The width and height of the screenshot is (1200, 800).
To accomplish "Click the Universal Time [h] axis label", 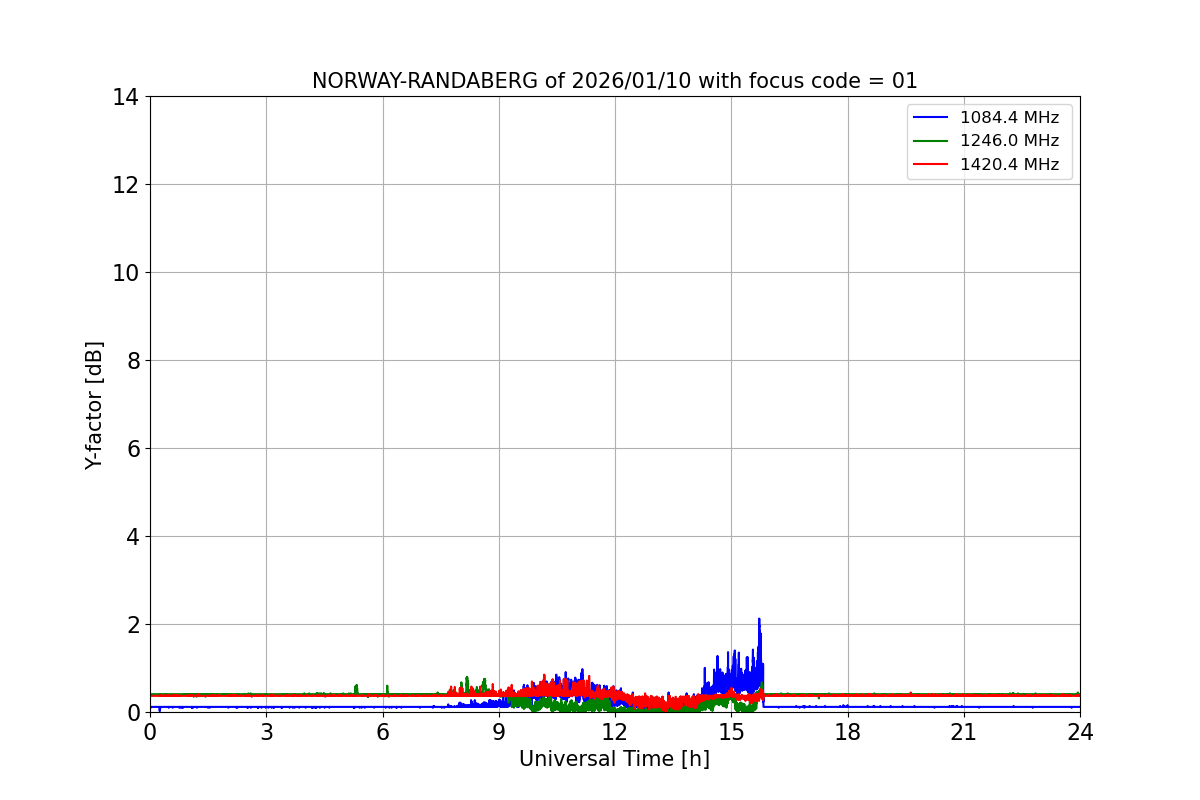I will coord(614,759).
